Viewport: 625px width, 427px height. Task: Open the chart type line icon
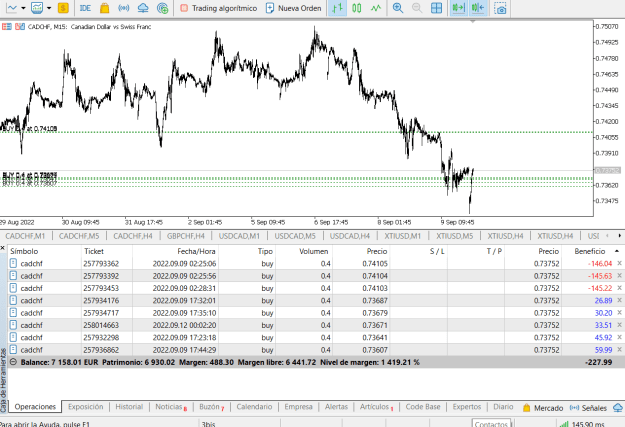12,8
